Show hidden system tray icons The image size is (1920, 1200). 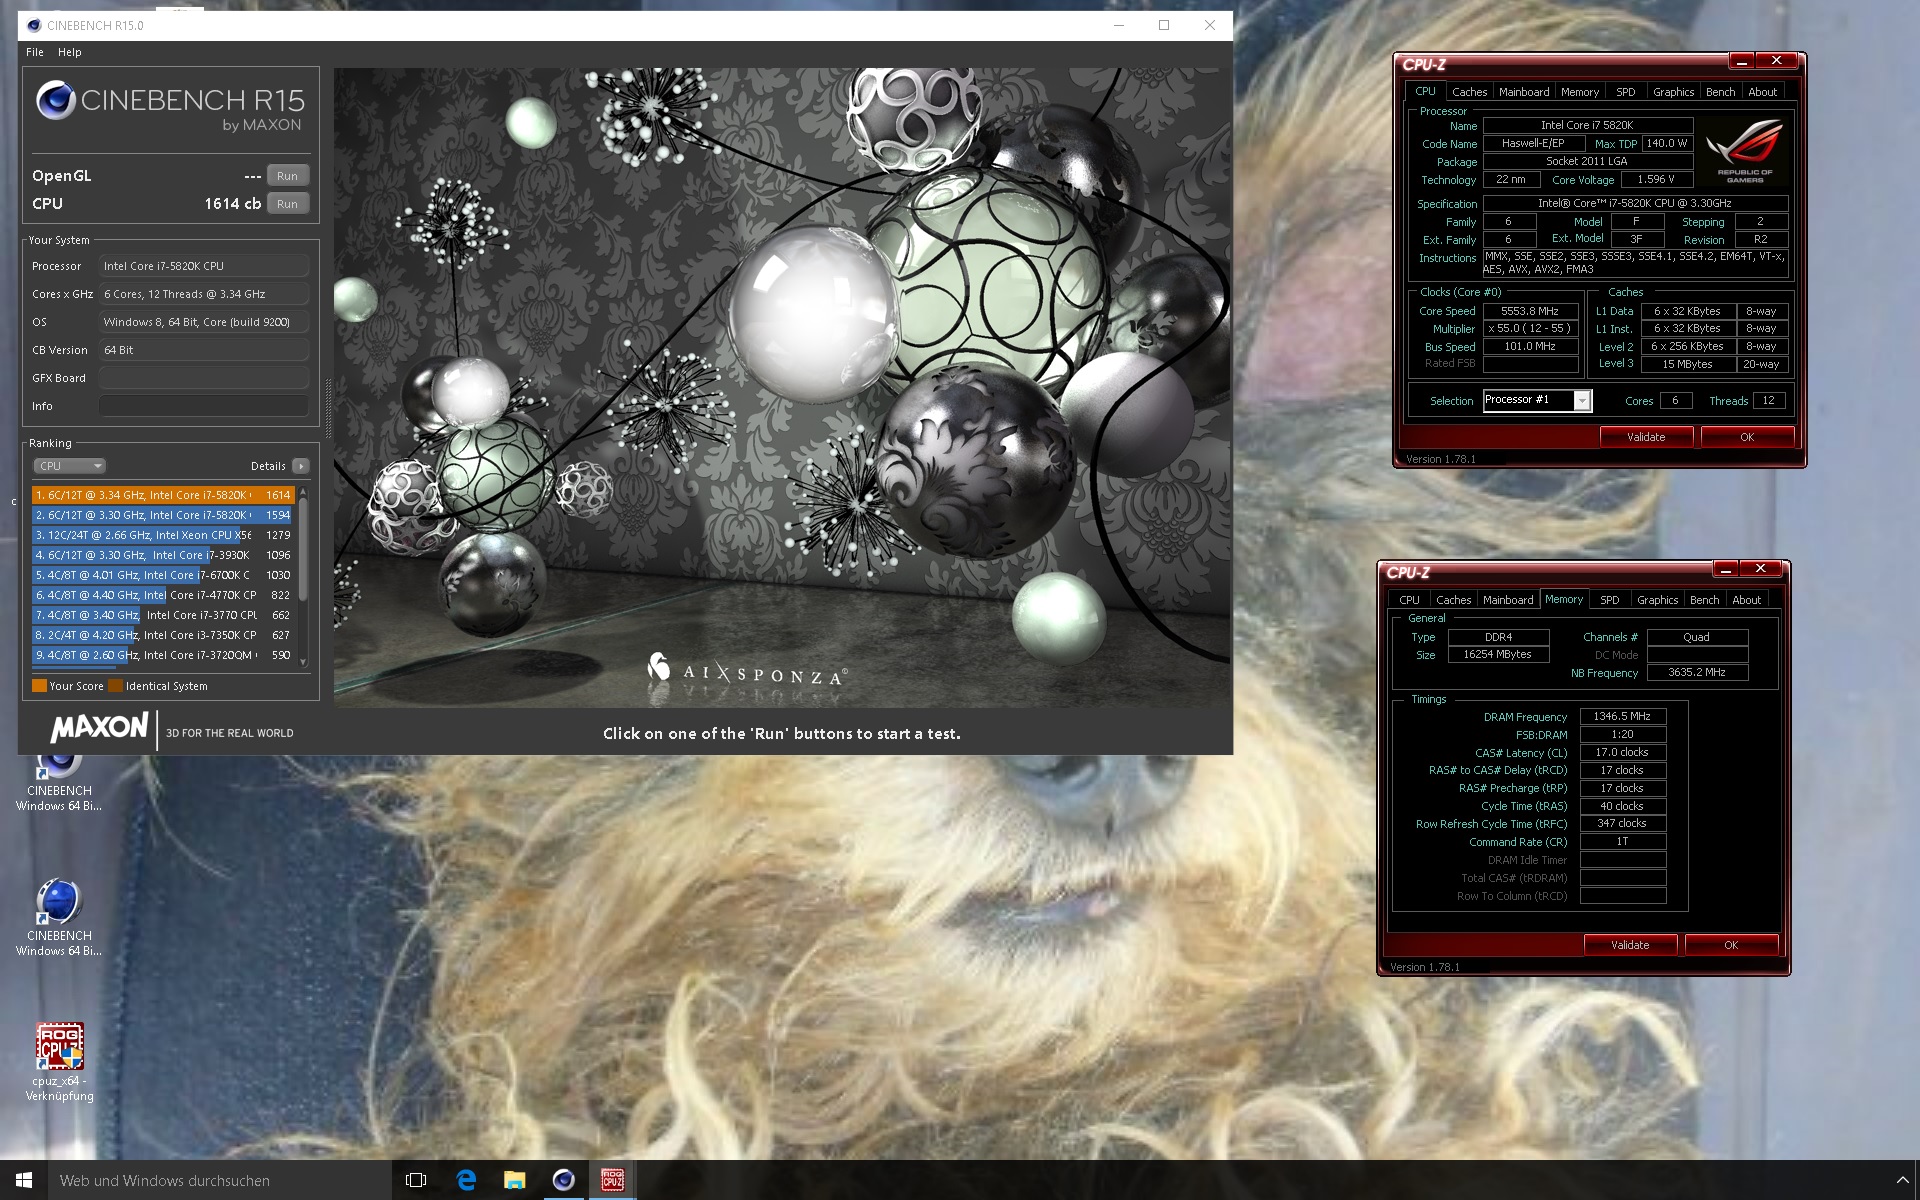(x=1902, y=1181)
